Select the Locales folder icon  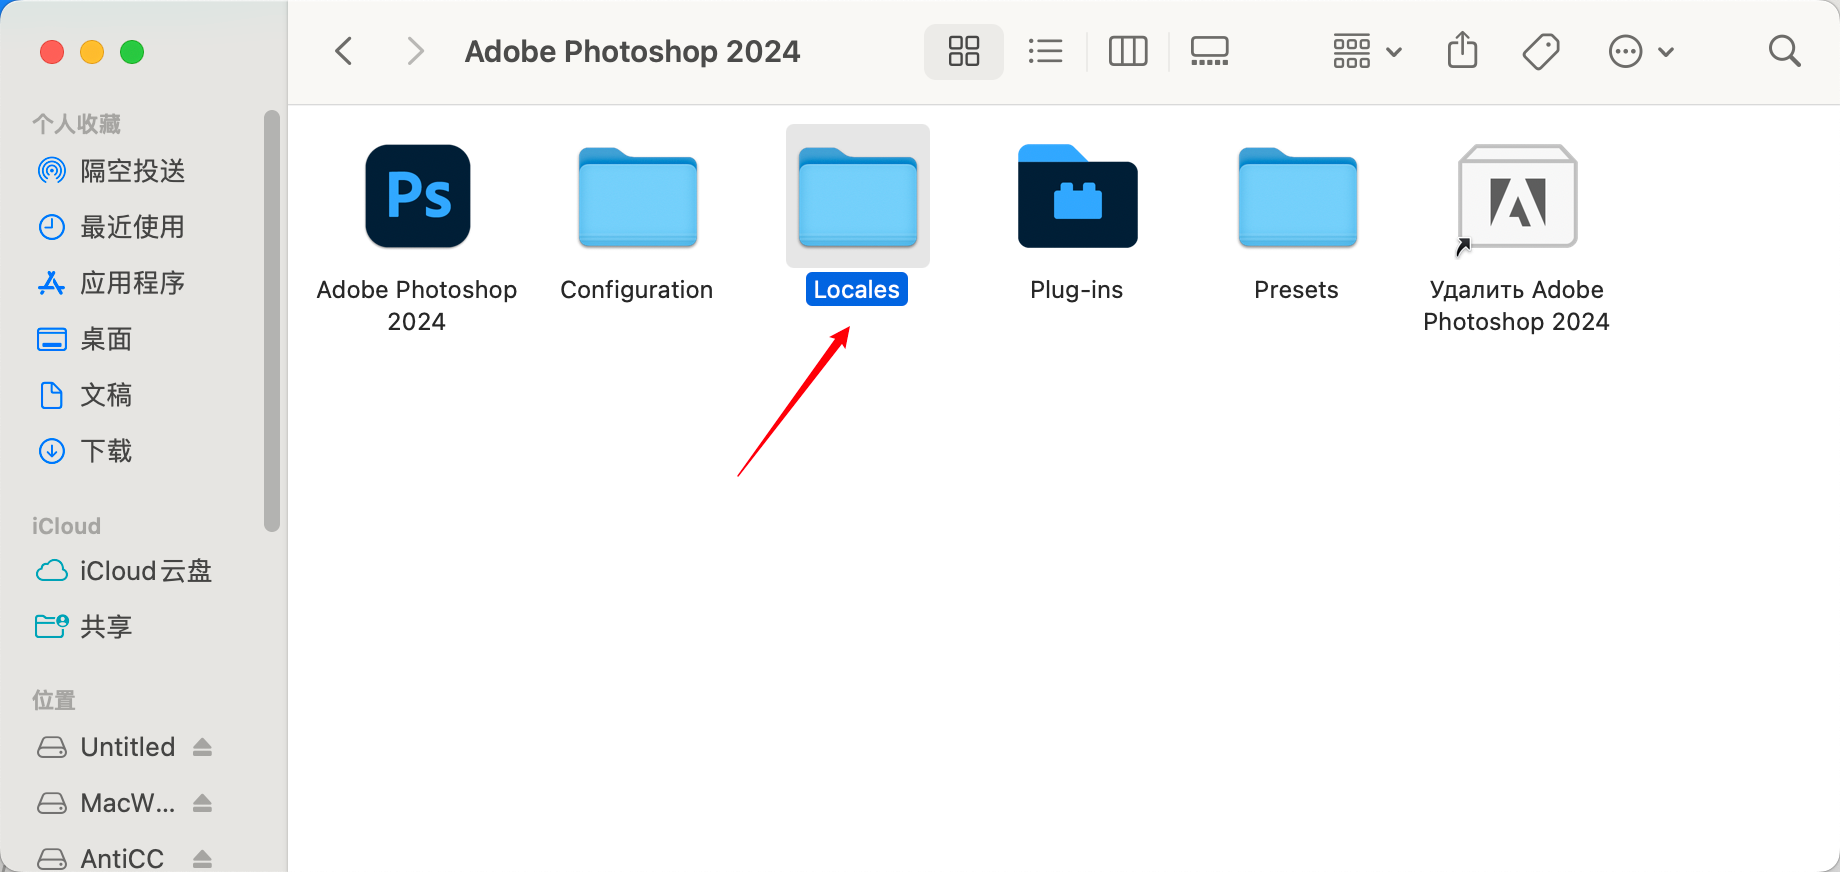858,197
